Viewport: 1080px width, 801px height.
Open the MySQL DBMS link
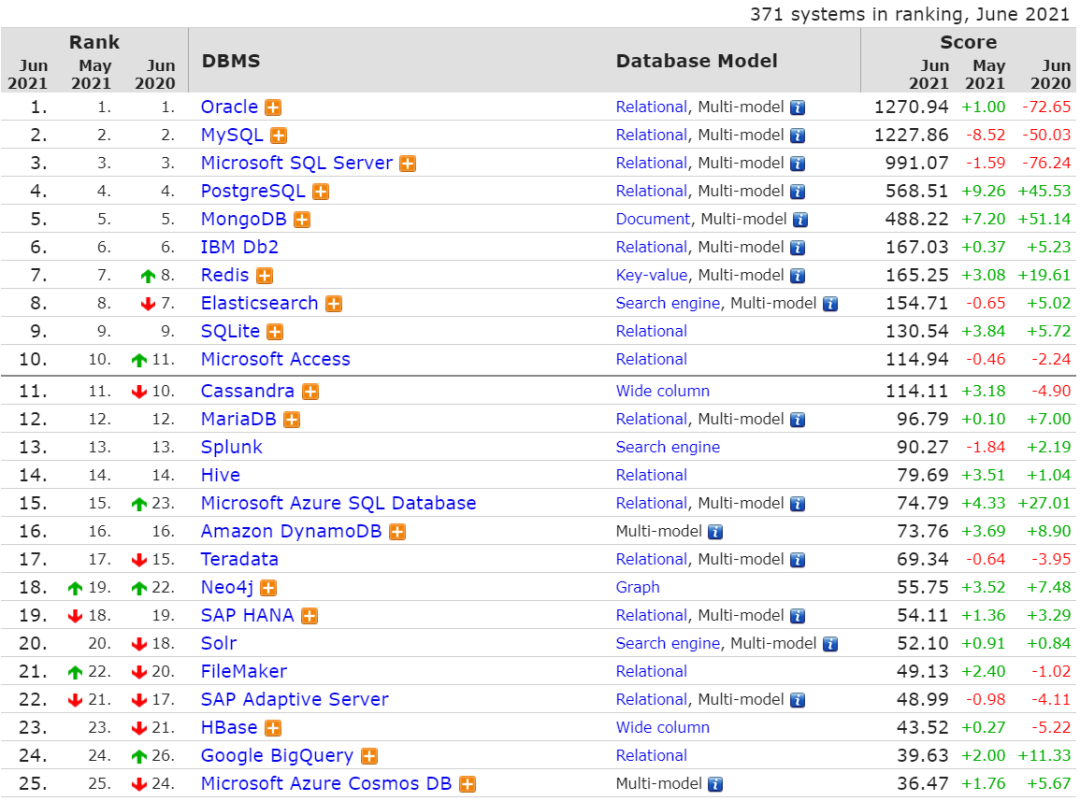tap(232, 135)
